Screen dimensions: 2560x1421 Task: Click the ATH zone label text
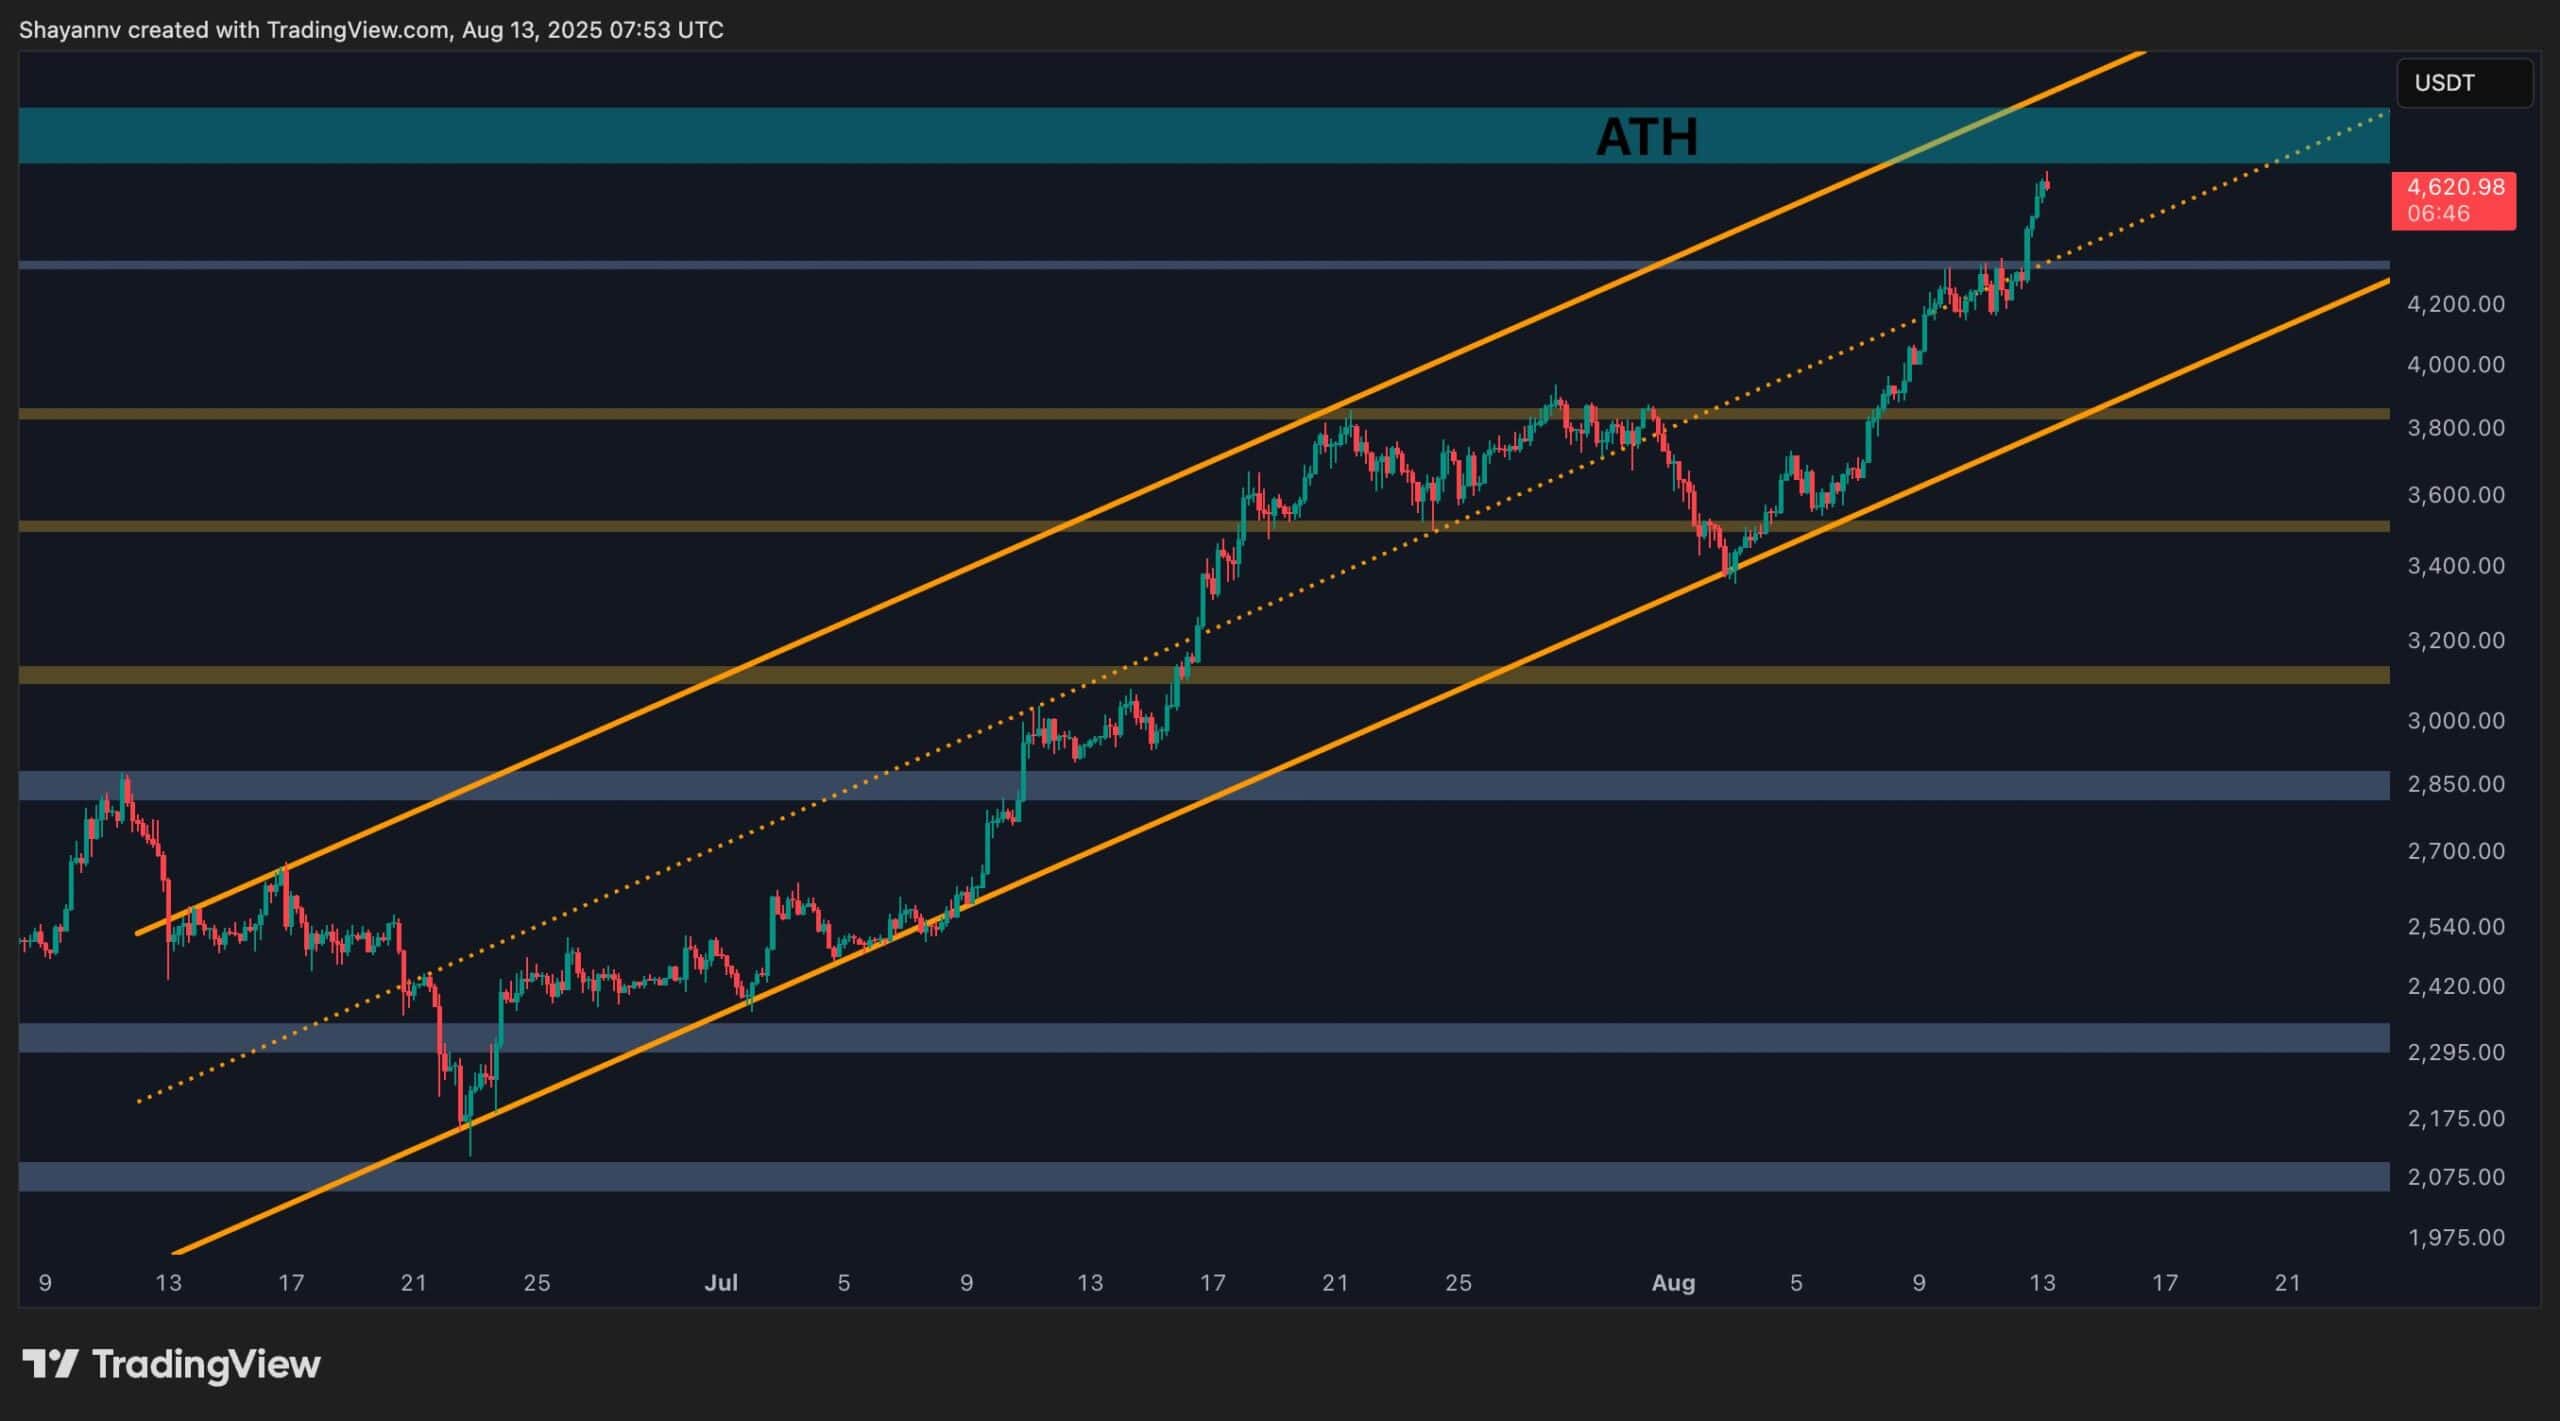tap(1646, 137)
